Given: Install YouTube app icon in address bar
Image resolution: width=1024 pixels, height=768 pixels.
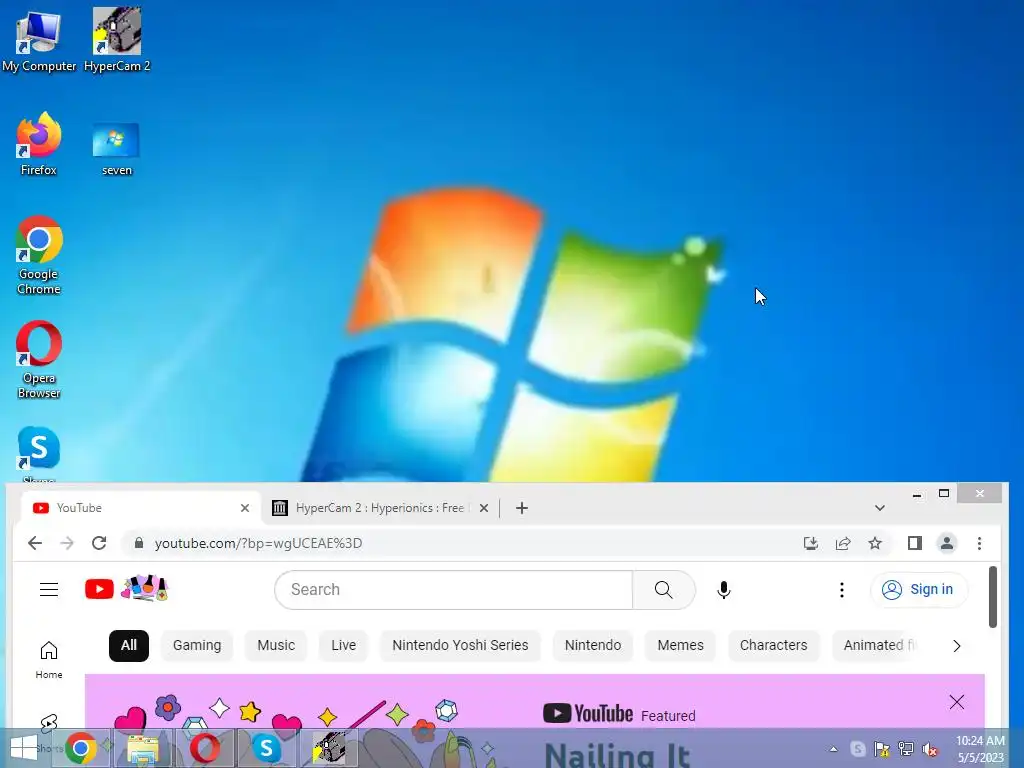Looking at the screenshot, I should click(x=811, y=543).
